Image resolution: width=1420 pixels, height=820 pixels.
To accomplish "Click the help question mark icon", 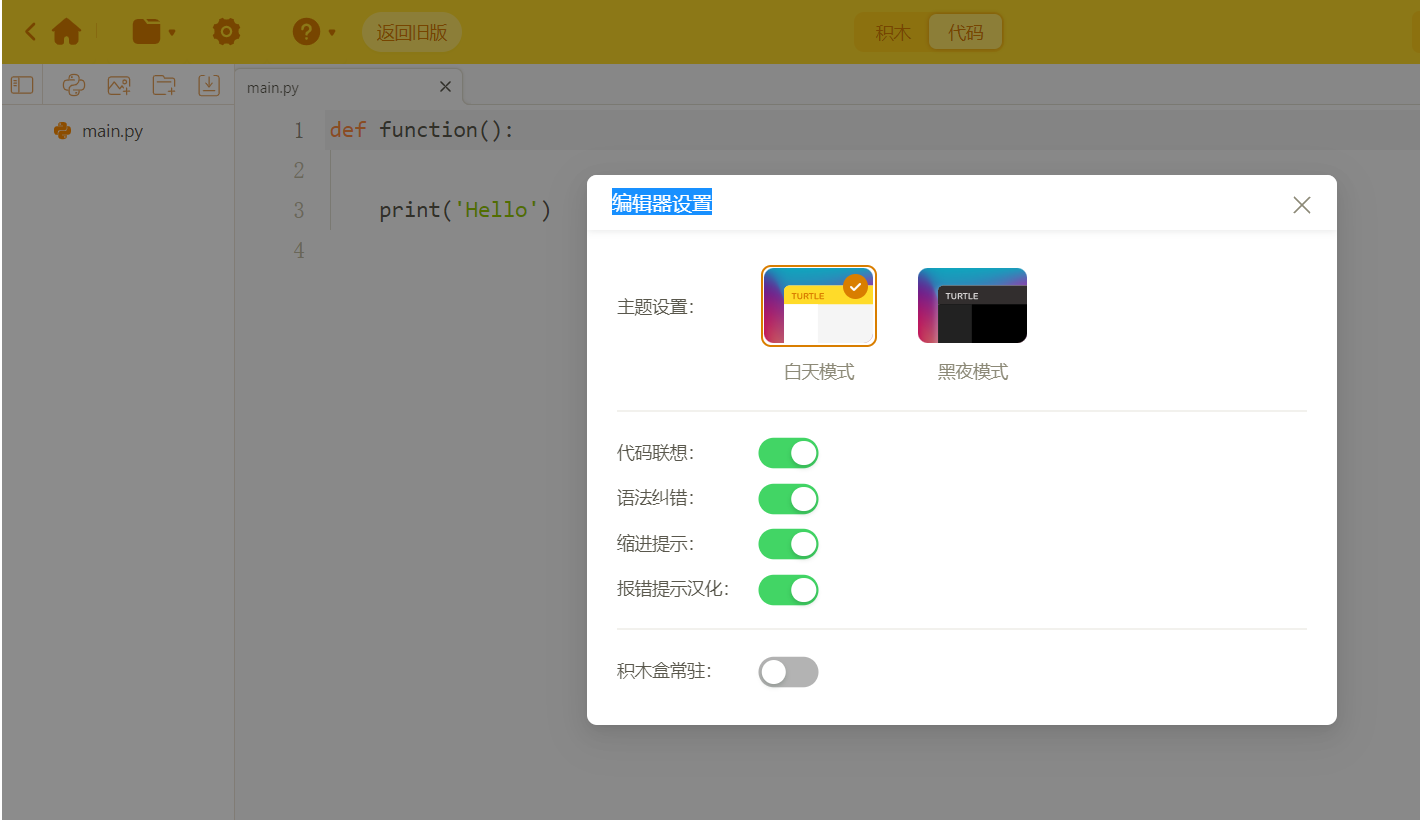I will pos(306,32).
